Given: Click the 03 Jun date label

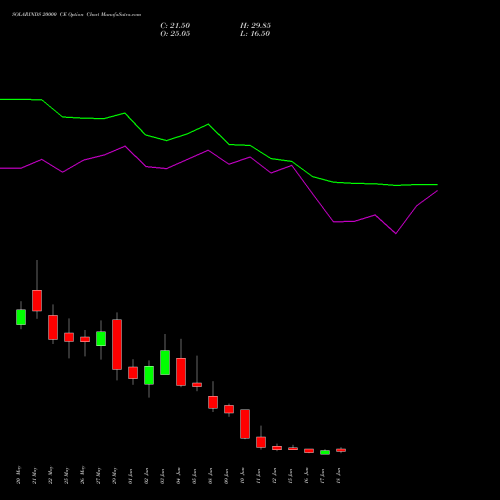Looking at the screenshot, I should click(x=163, y=476).
